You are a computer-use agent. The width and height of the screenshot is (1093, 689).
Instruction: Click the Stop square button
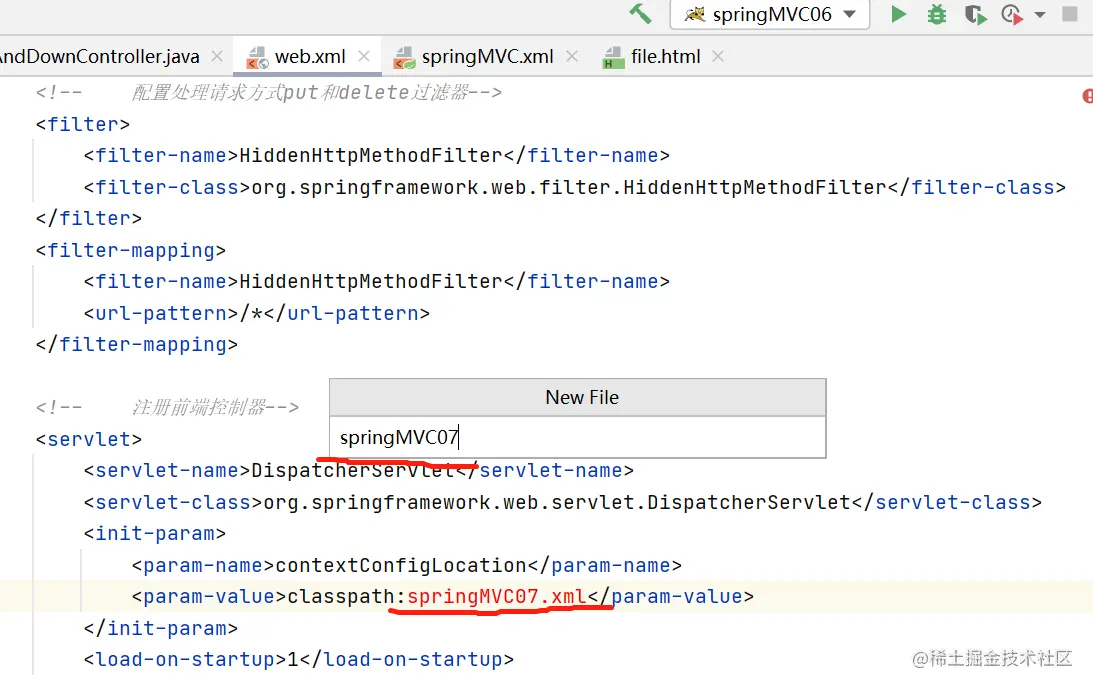pos(1069,14)
